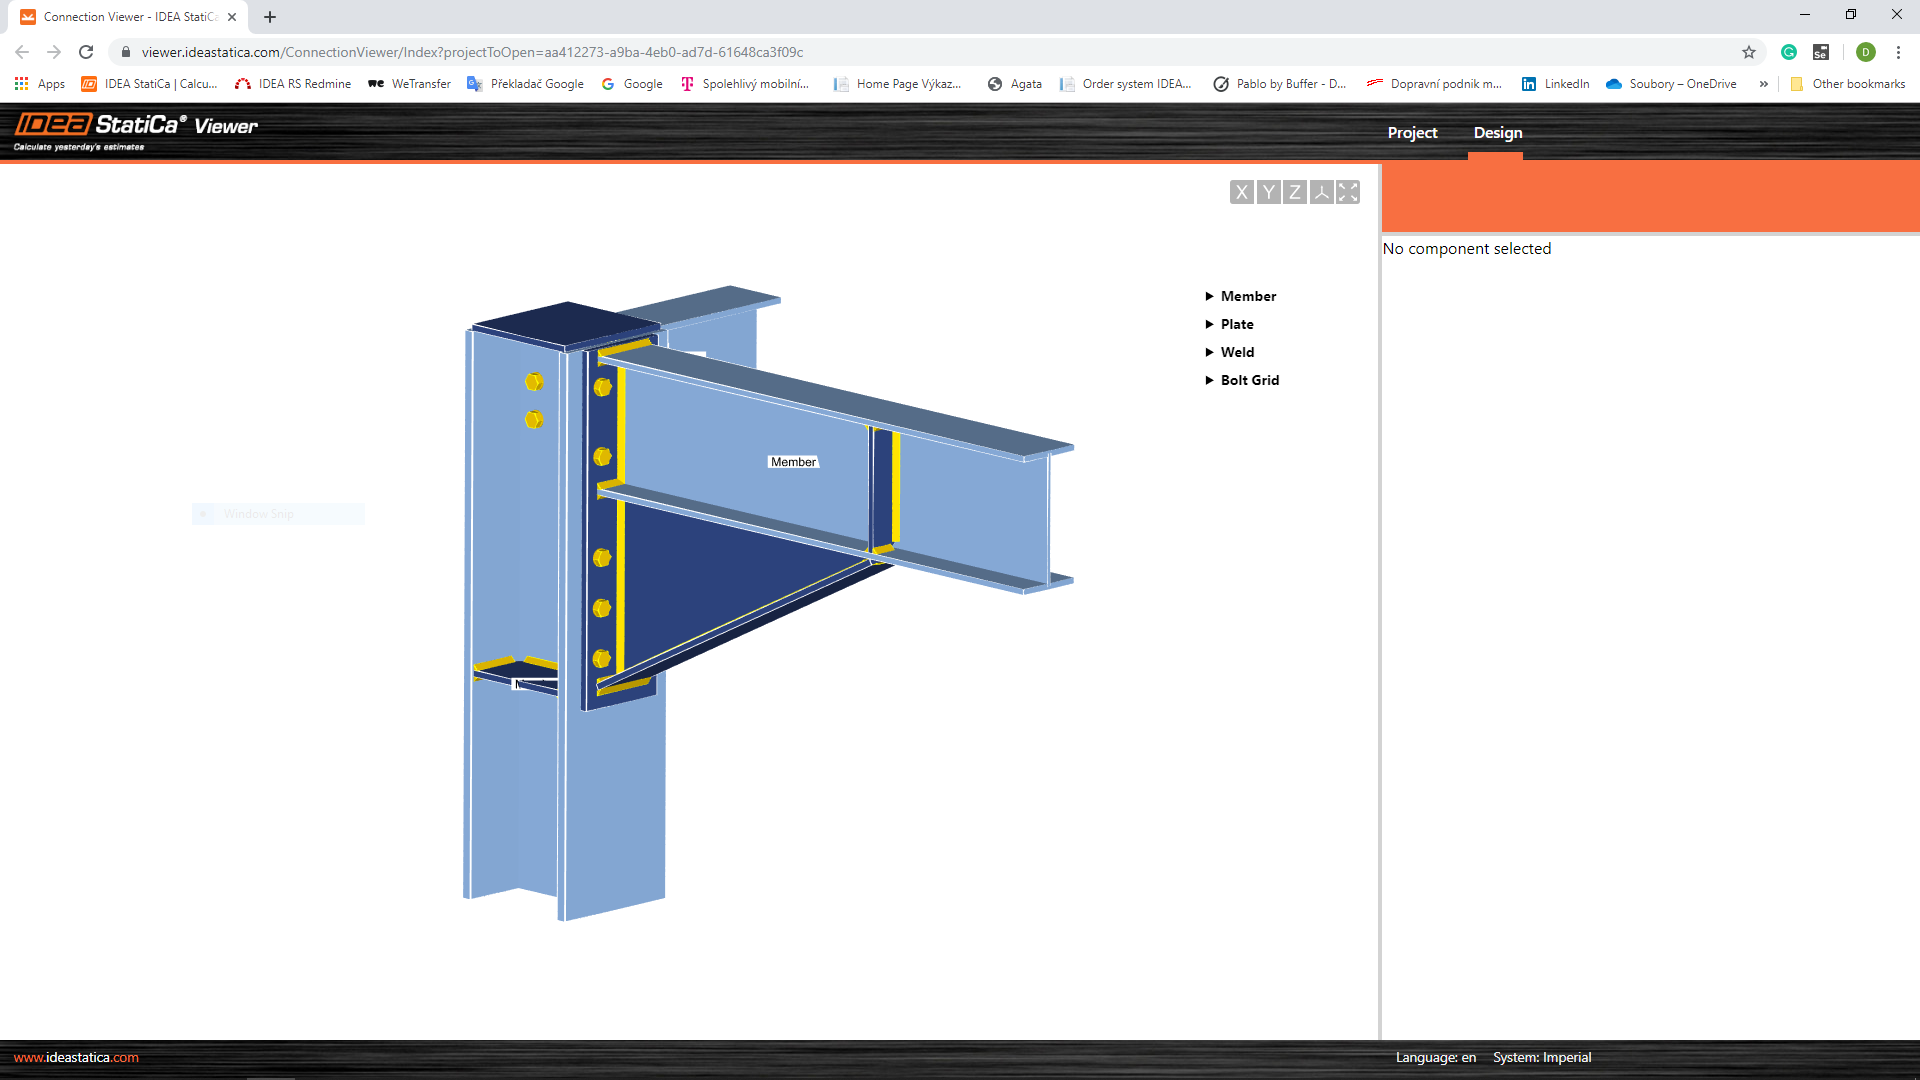This screenshot has height=1080, width=1920.
Task: Open the WeTransfer bookmark
Action: pyautogui.click(x=408, y=84)
